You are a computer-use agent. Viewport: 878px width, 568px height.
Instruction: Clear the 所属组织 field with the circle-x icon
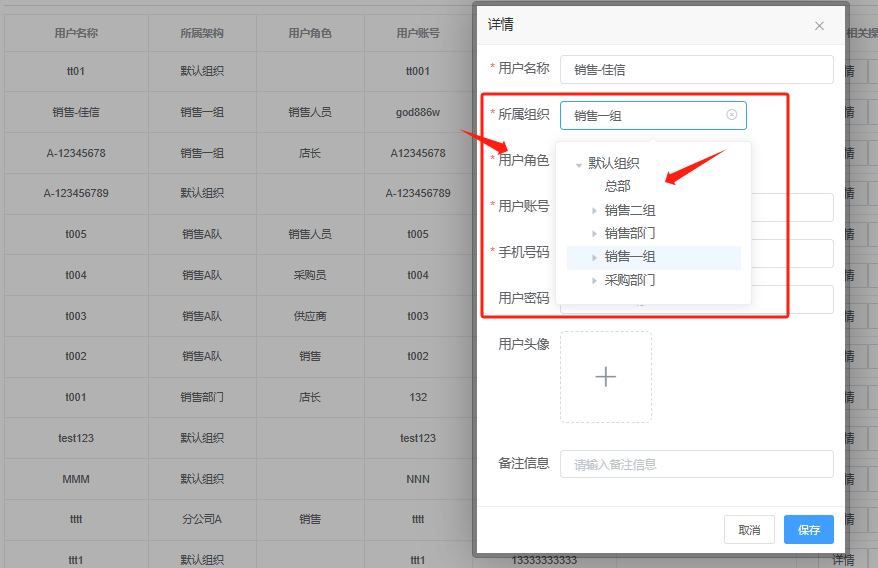pos(731,115)
